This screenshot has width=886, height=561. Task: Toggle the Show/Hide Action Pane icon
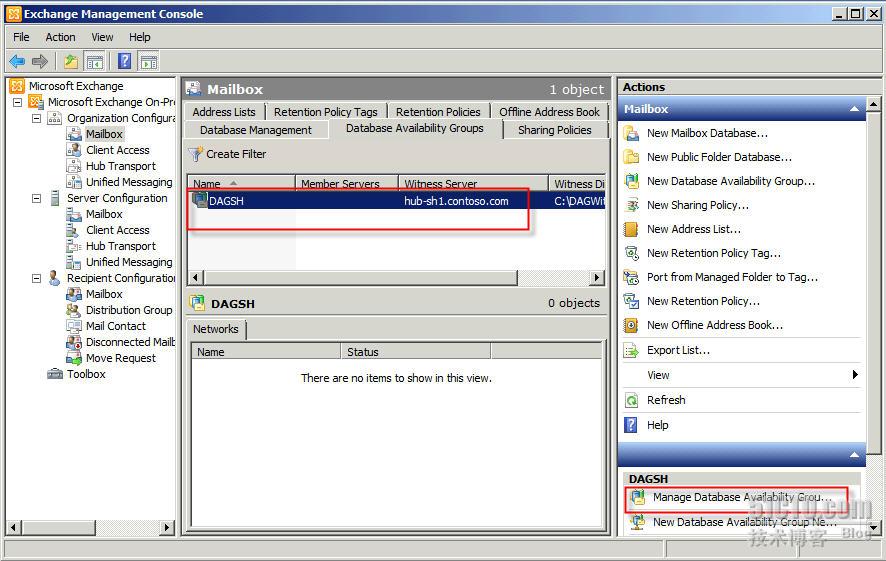click(149, 61)
